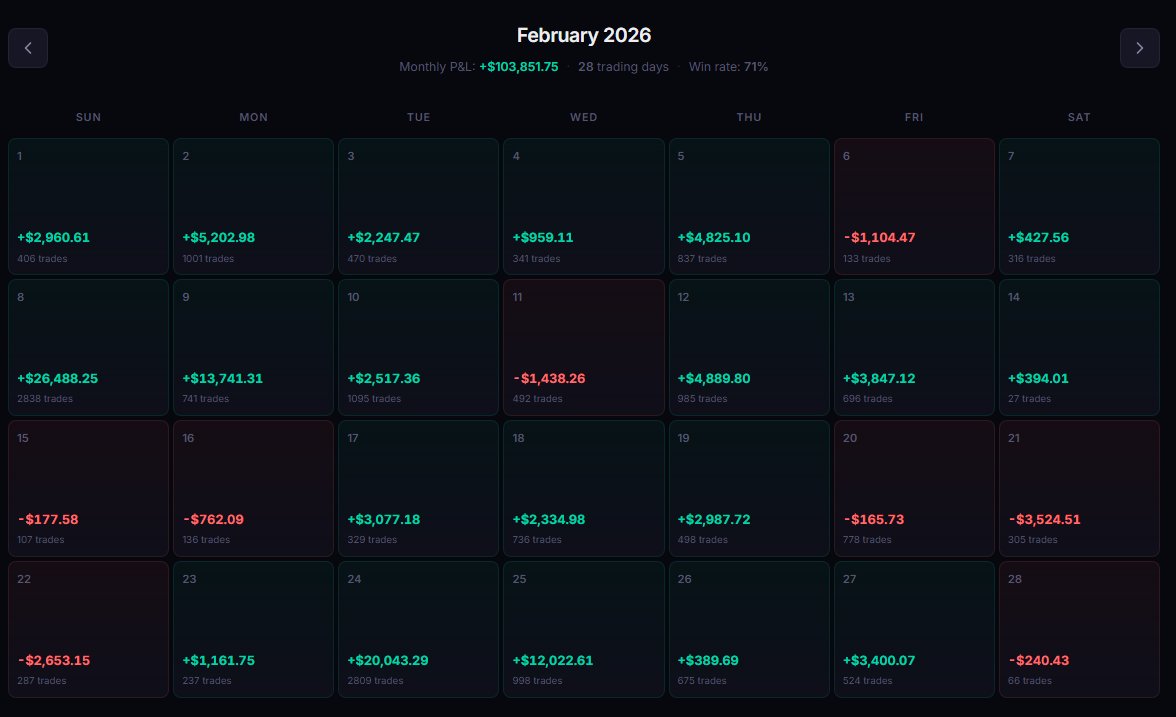The image size is (1176, 717).
Task: Select the -$762.09 loss on day 16
Action: (213, 520)
